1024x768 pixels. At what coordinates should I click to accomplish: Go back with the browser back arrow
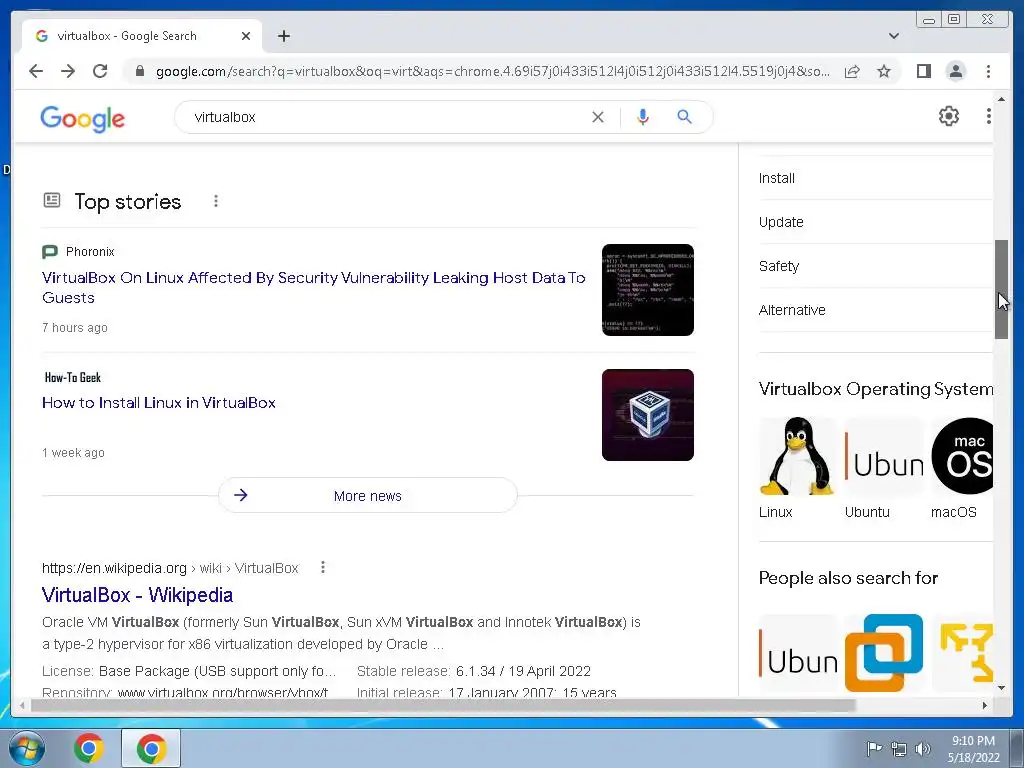(36, 71)
